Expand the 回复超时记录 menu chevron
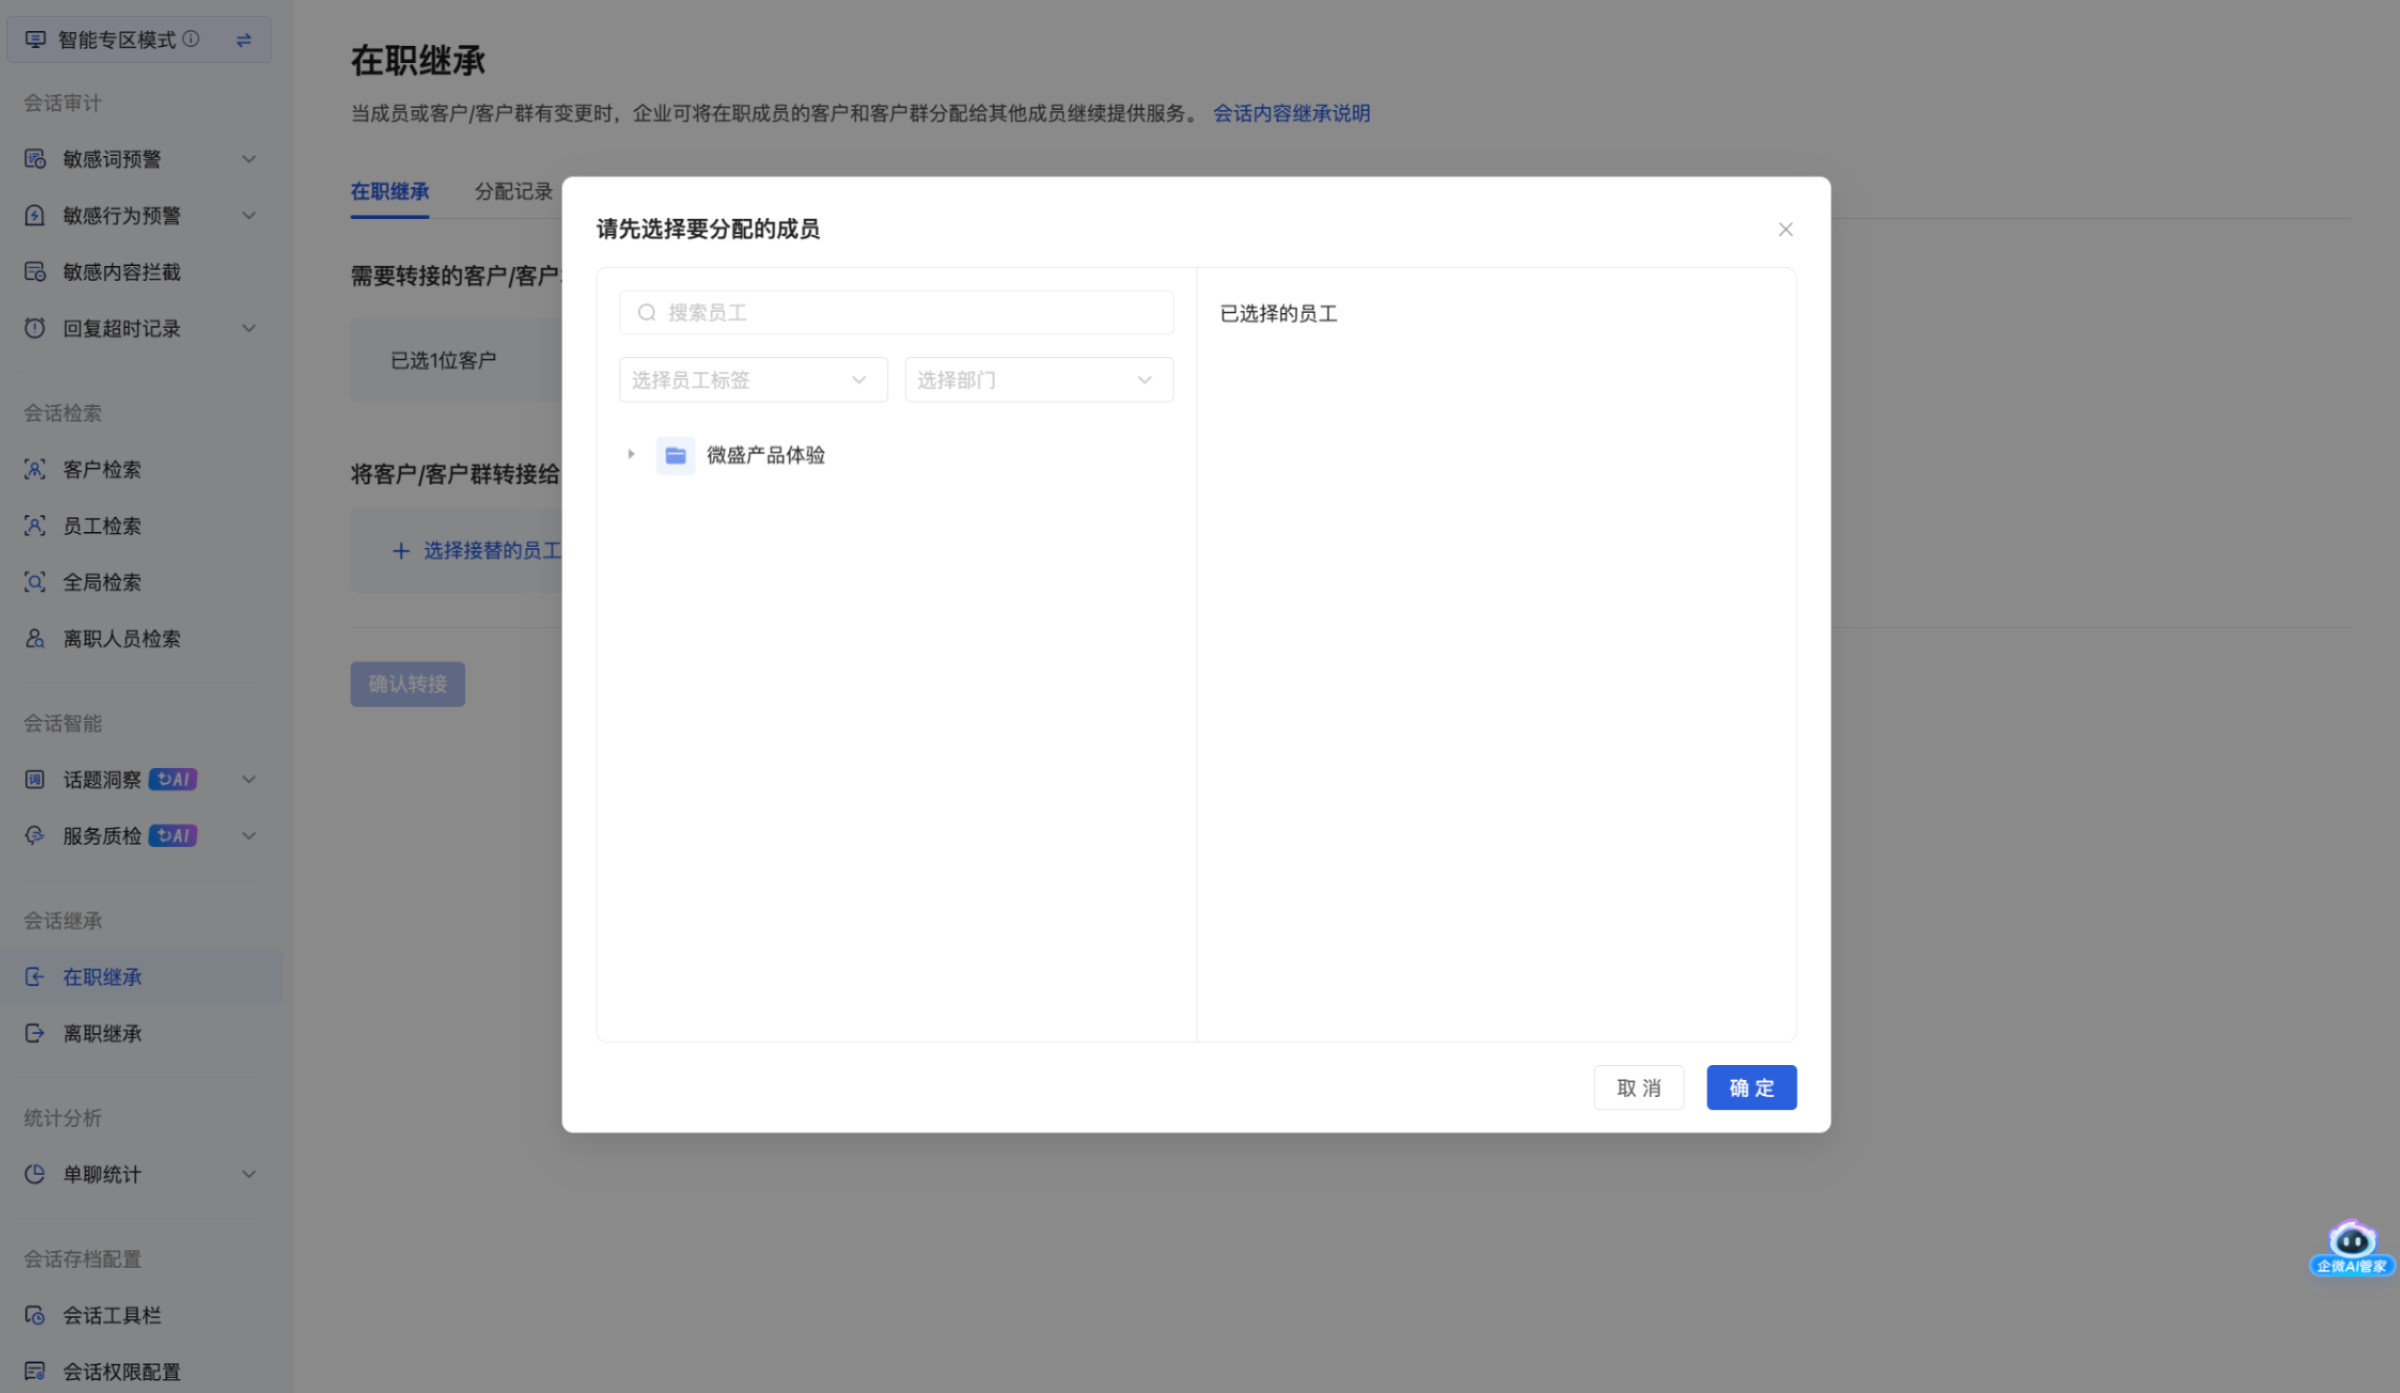The width and height of the screenshot is (2400, 1393). [x=249, y=328]
